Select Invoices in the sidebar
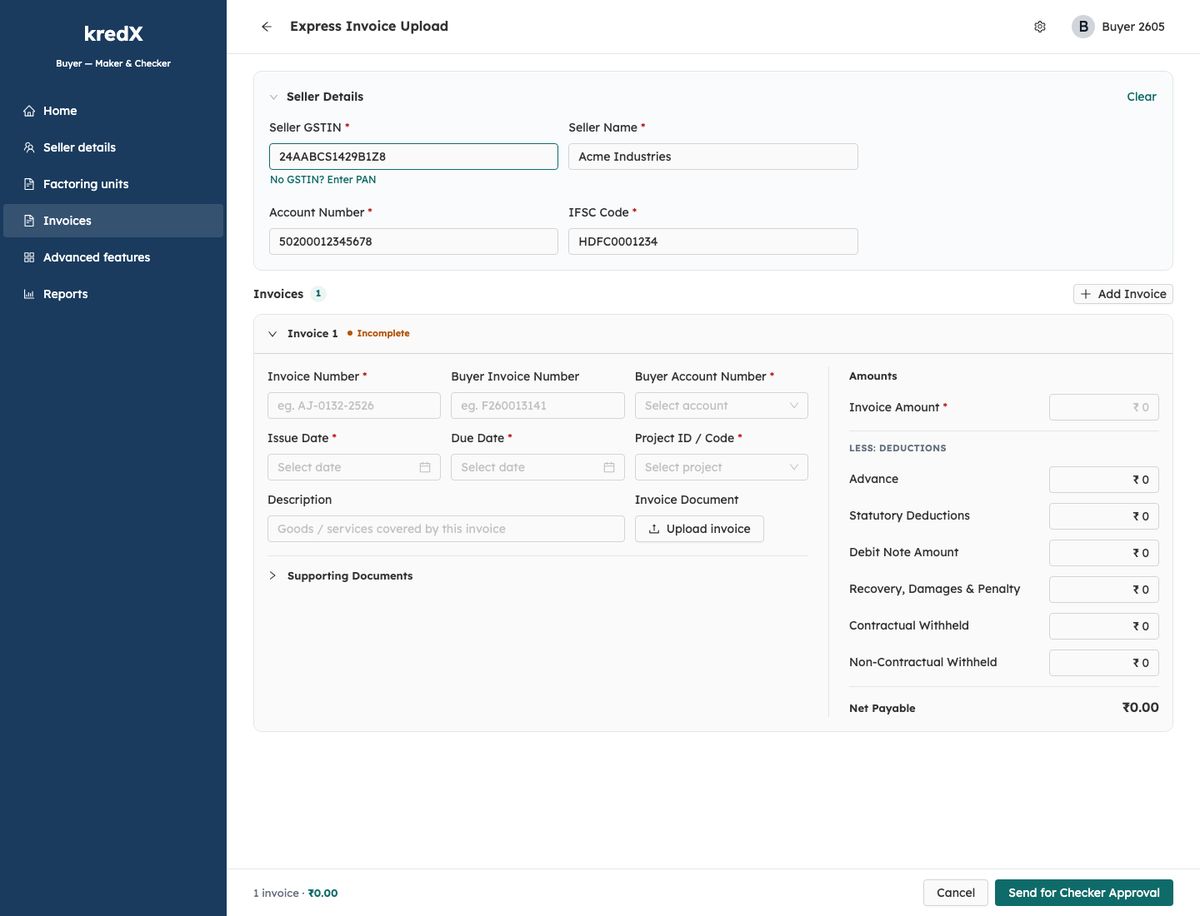The width and height of the screenshot is (1200, 916). coord(113,221)
